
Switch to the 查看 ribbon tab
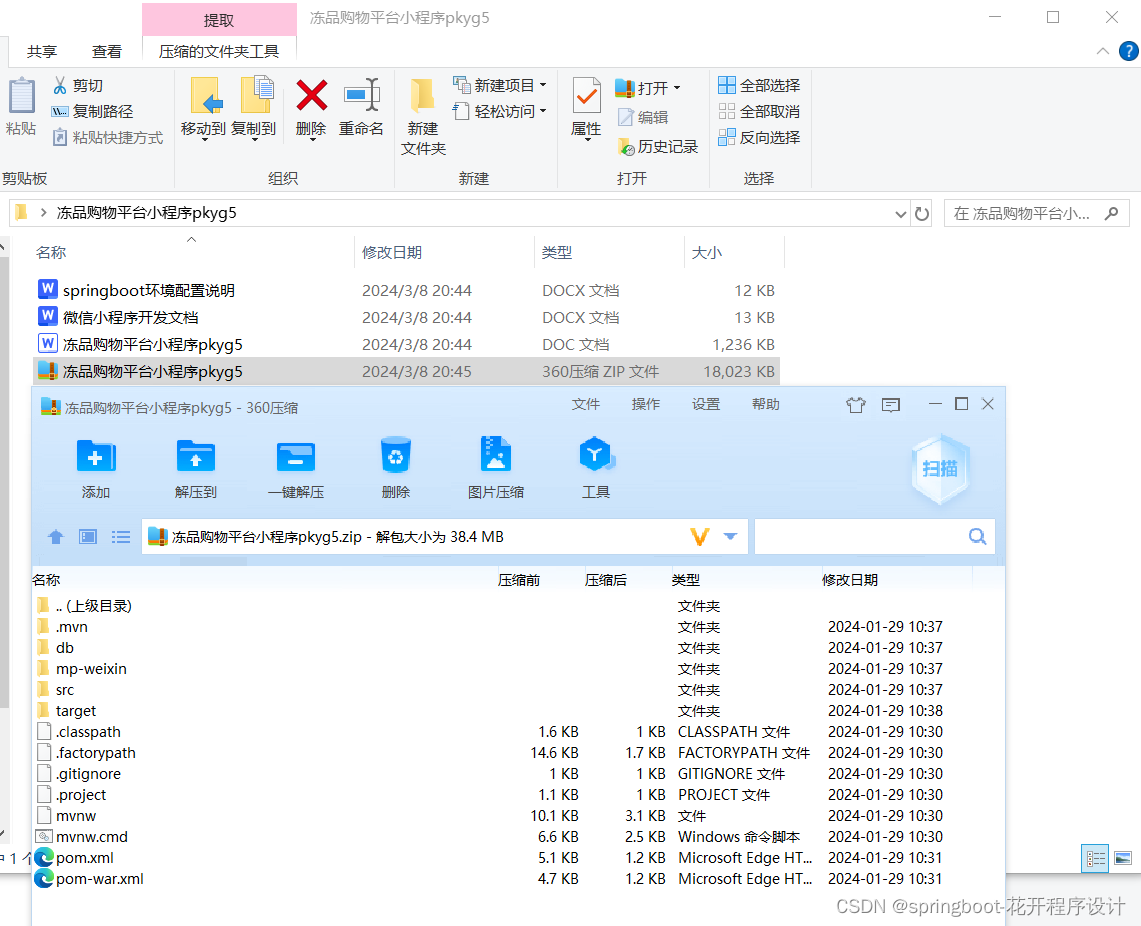[108, 52]
